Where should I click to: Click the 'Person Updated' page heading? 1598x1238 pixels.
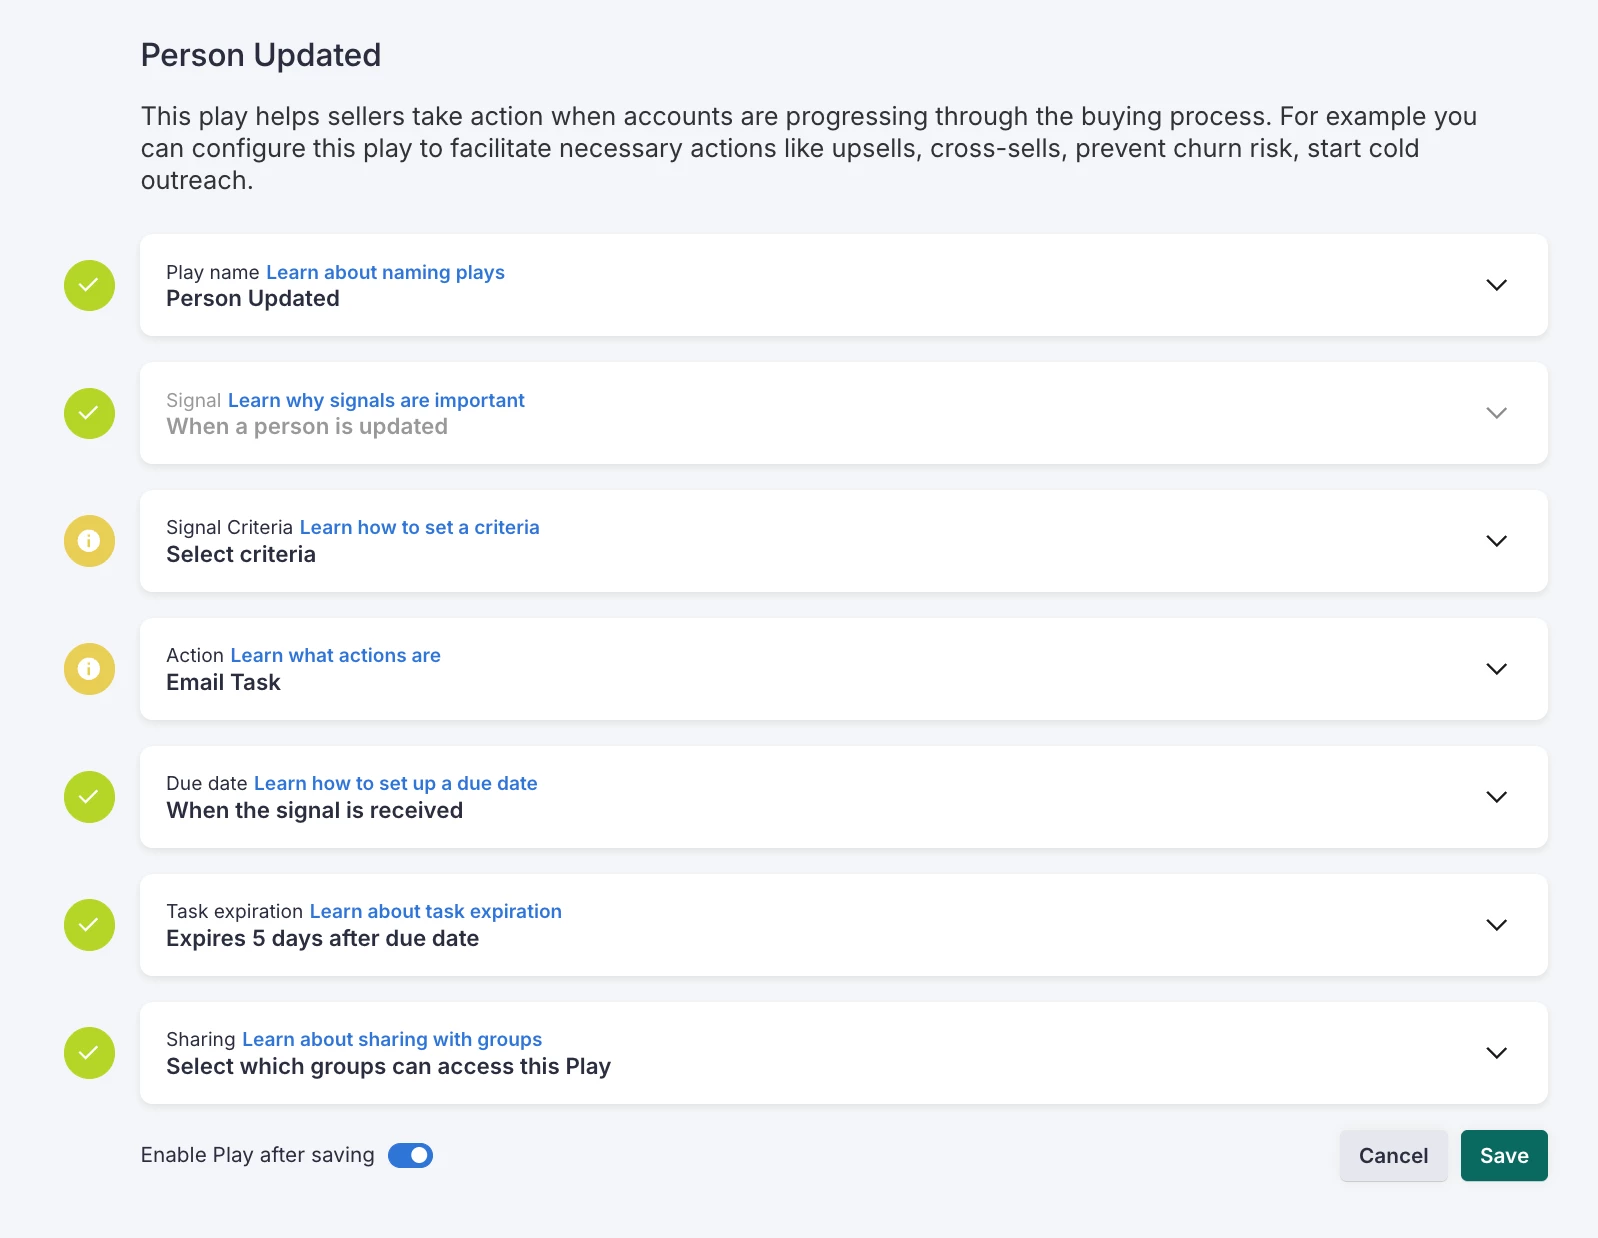click(261, 55)
